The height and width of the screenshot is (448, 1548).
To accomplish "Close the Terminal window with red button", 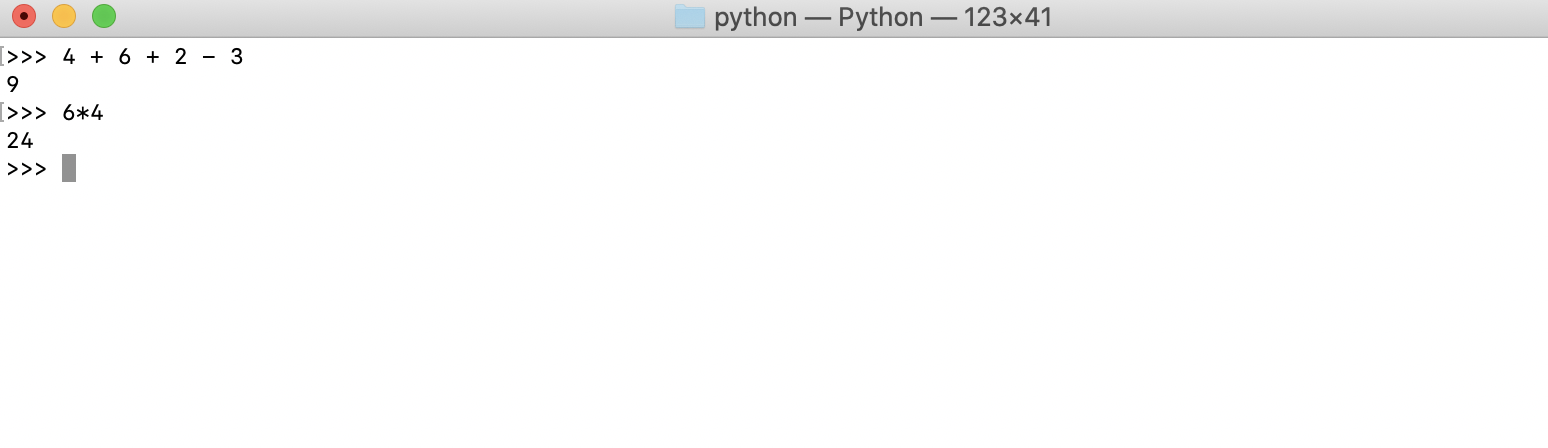I will click(x=24, y=17).
